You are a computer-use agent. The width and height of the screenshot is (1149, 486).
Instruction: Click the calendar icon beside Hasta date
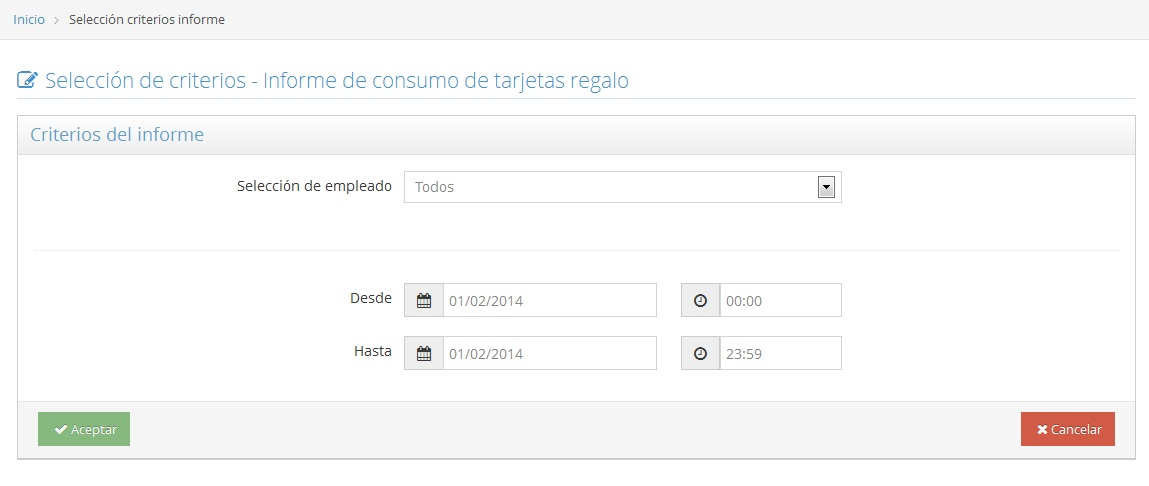tap(423, 353)
